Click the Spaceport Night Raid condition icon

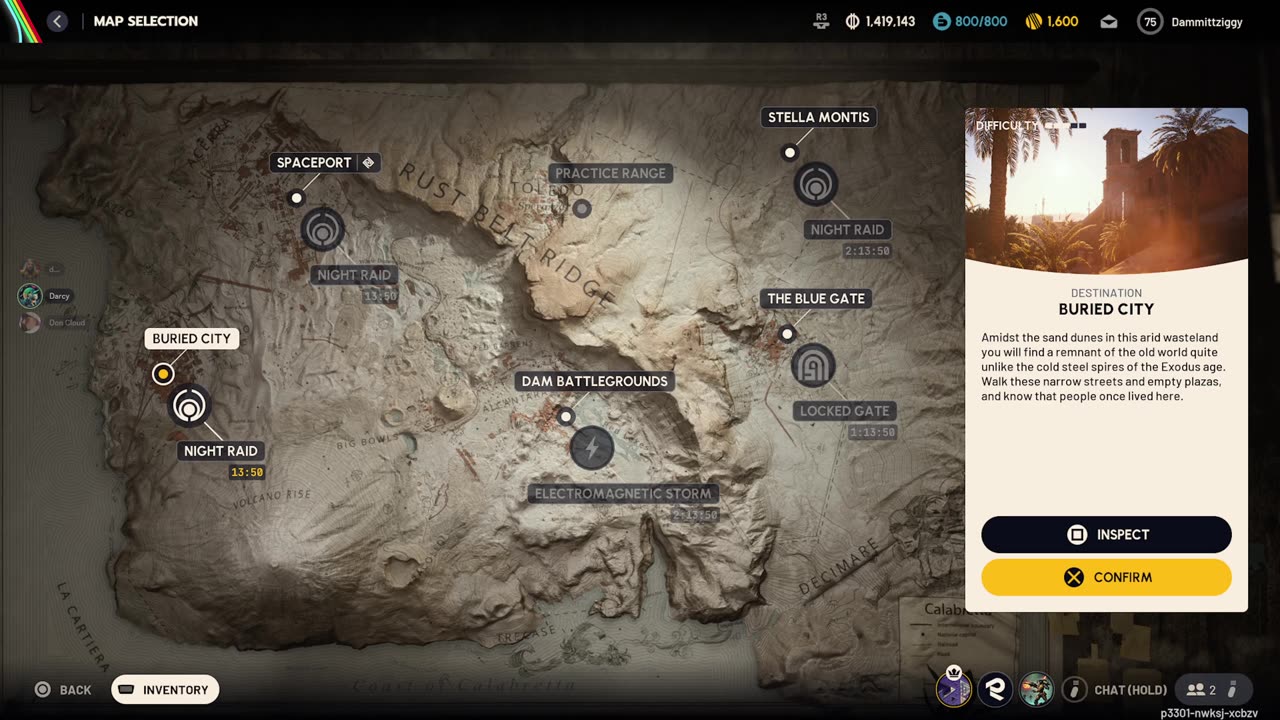coord(323,230)
